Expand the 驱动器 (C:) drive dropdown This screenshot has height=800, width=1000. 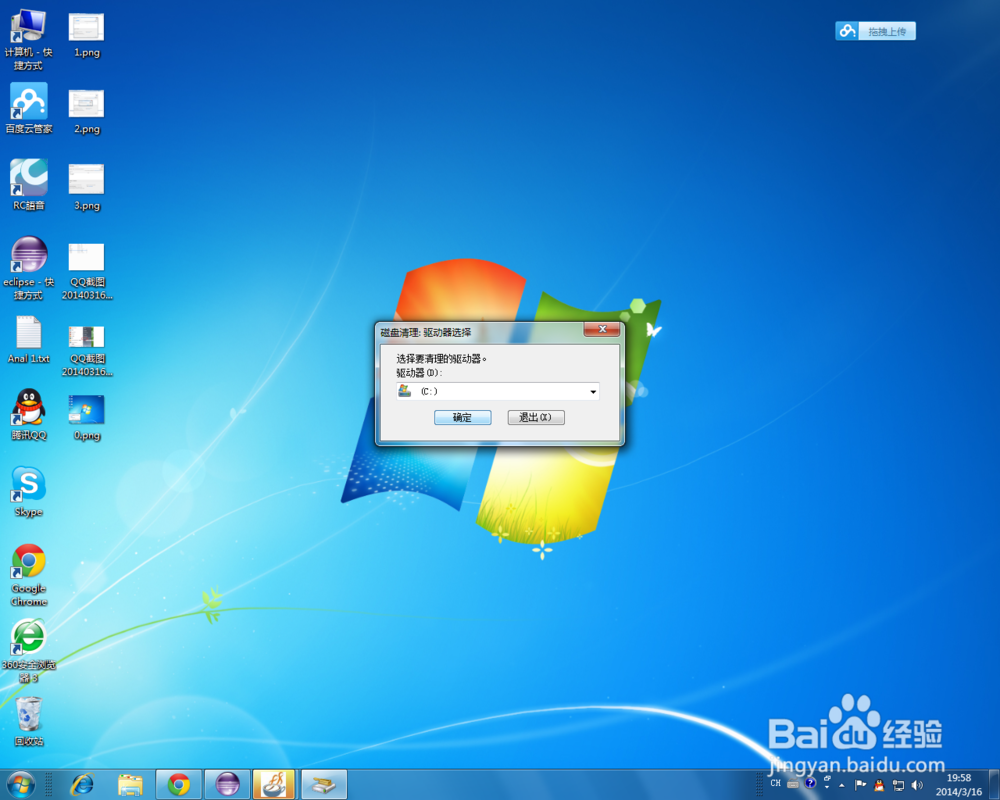tap(593, 392)
